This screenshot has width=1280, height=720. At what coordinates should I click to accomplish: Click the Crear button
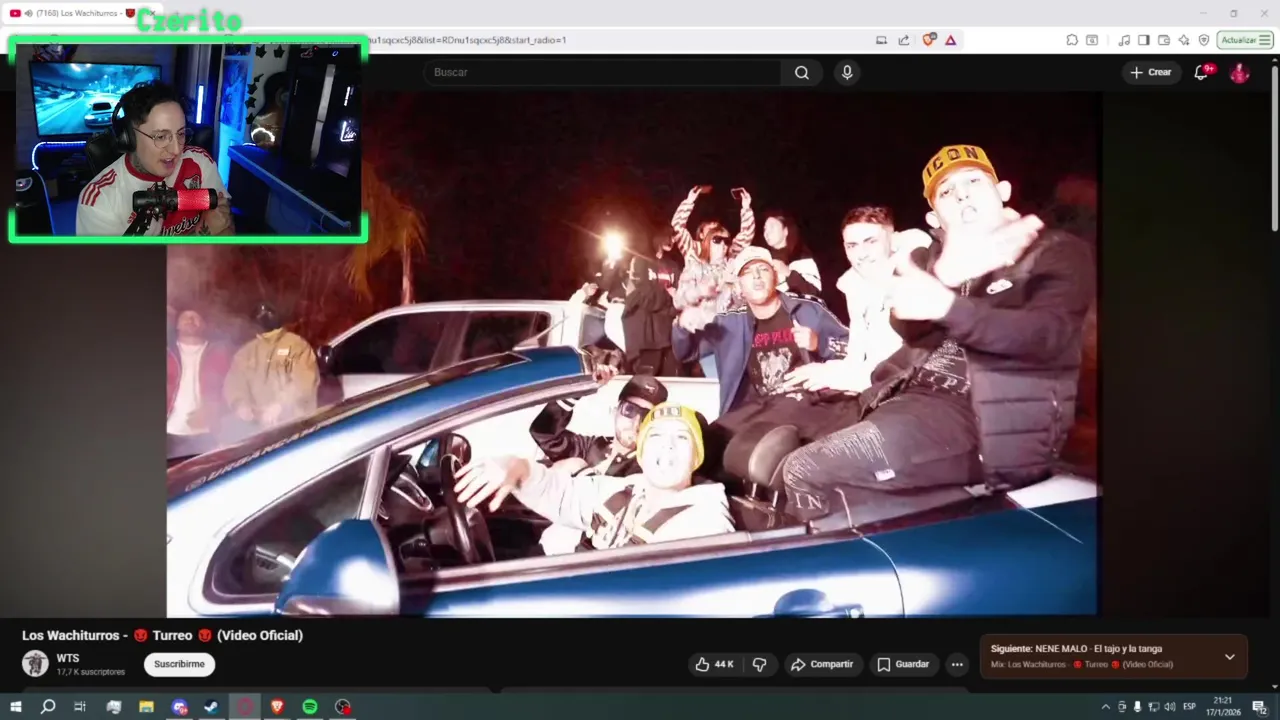point(1151,72)
